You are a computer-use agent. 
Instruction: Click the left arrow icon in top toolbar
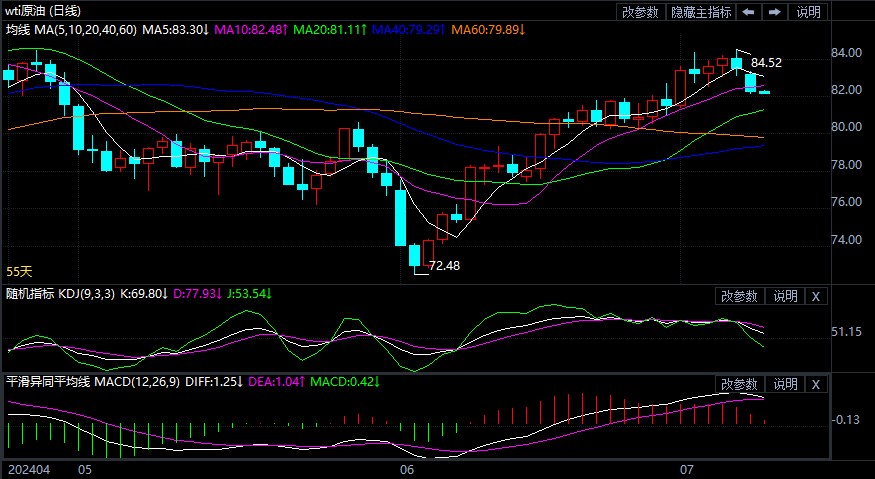[749, 12]
